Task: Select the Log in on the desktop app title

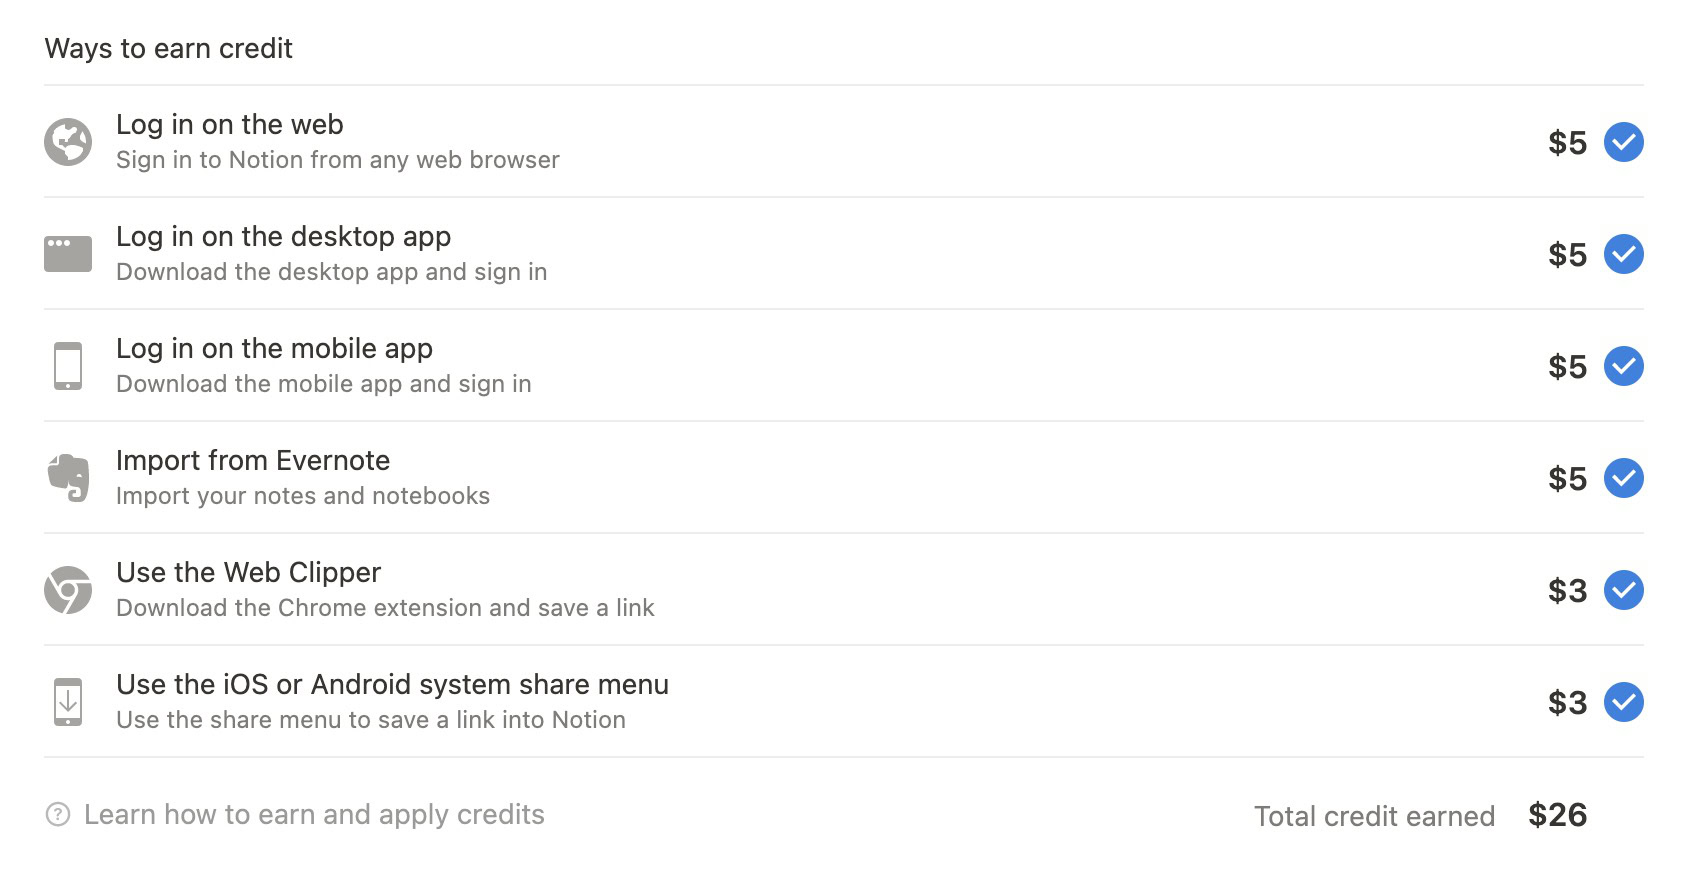Action: (283, 237)
